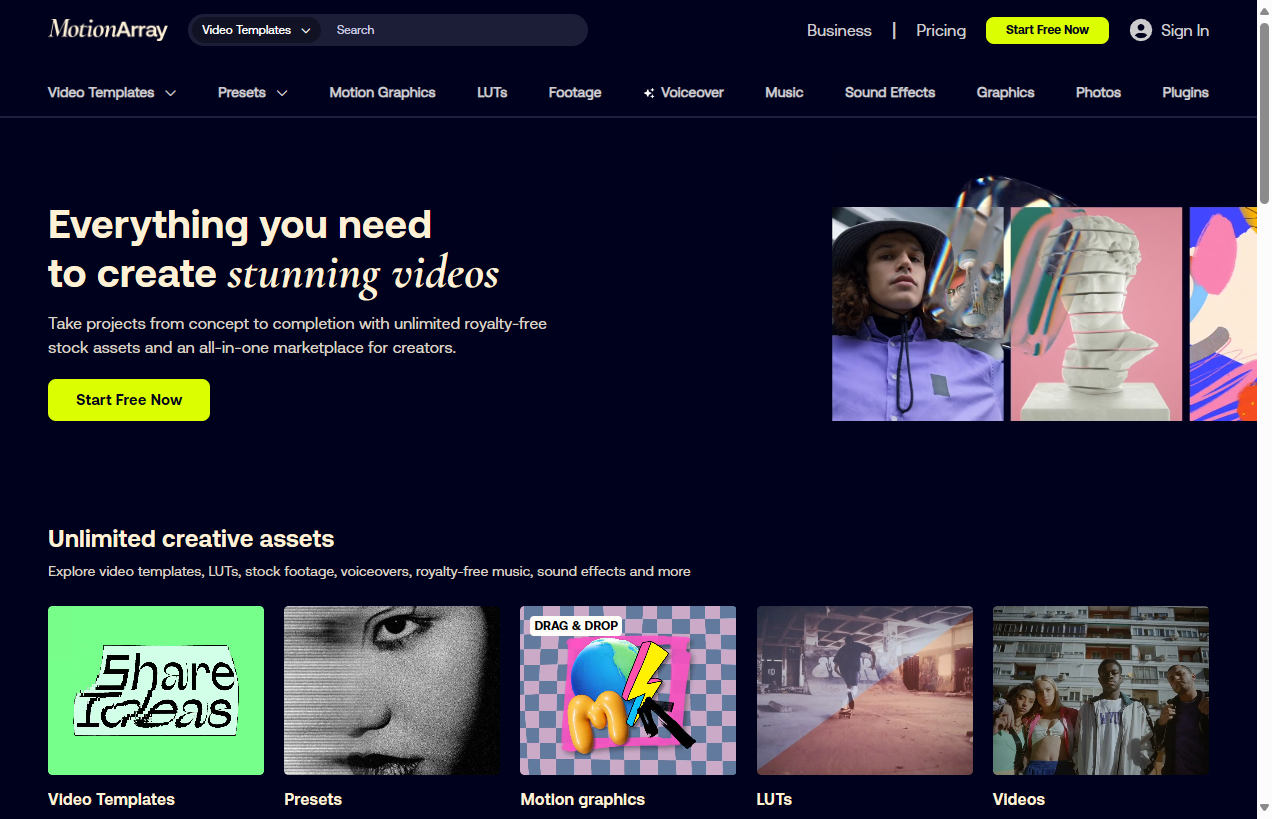Open the Video Templates search category dropdown

point(256,30)
